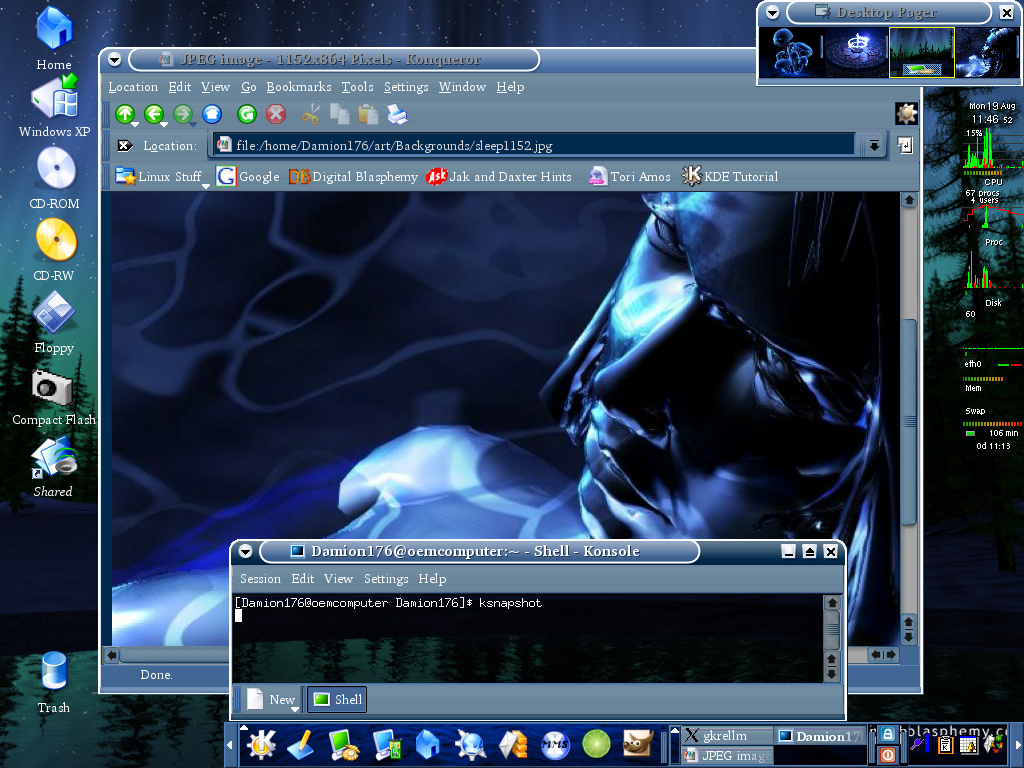
Task: Open the Shared folder desktop icon
Action: 54,467
